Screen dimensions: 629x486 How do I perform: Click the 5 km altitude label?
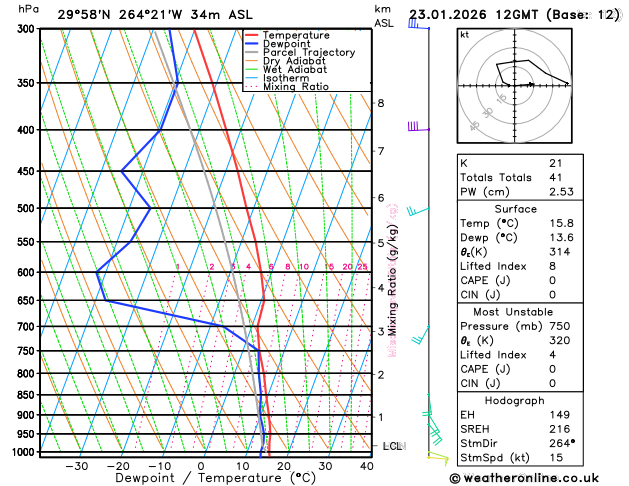[x=381, y=243]
